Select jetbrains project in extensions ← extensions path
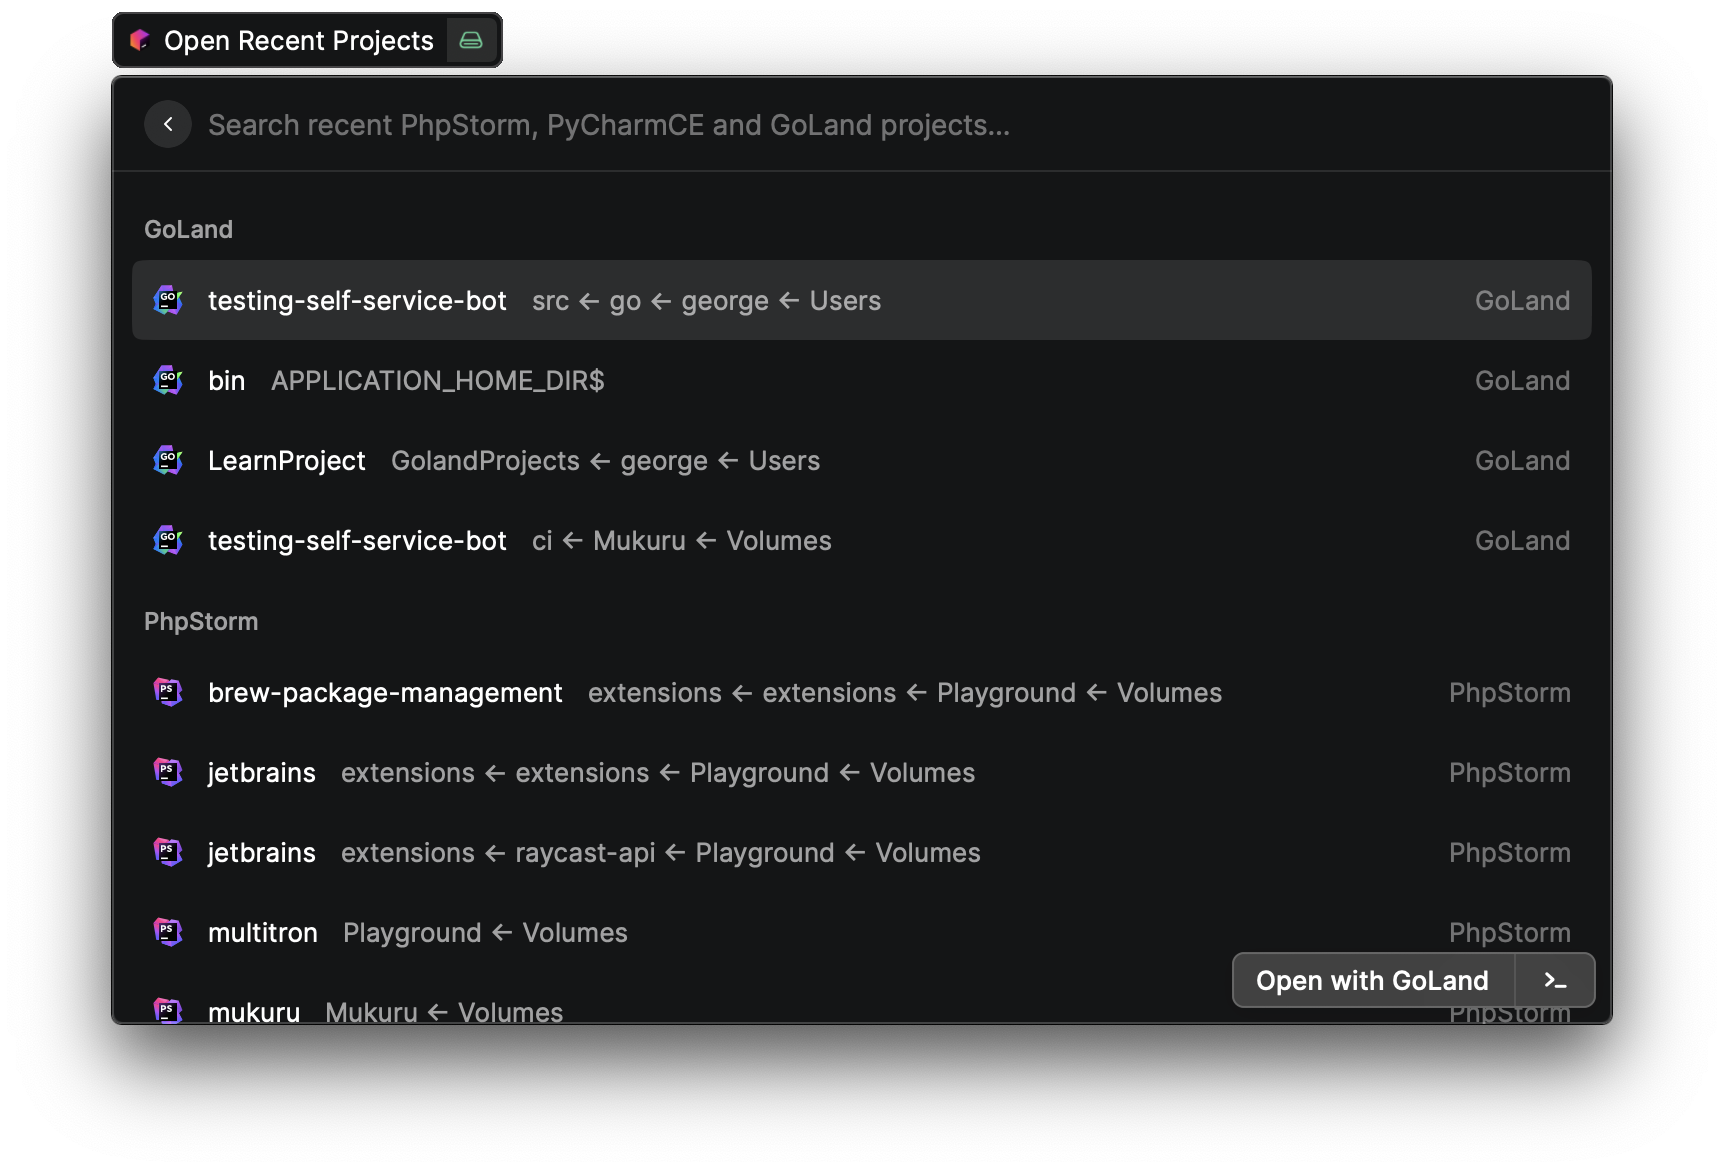This screenshot has width=1724, height=1172. click(262, 773)
